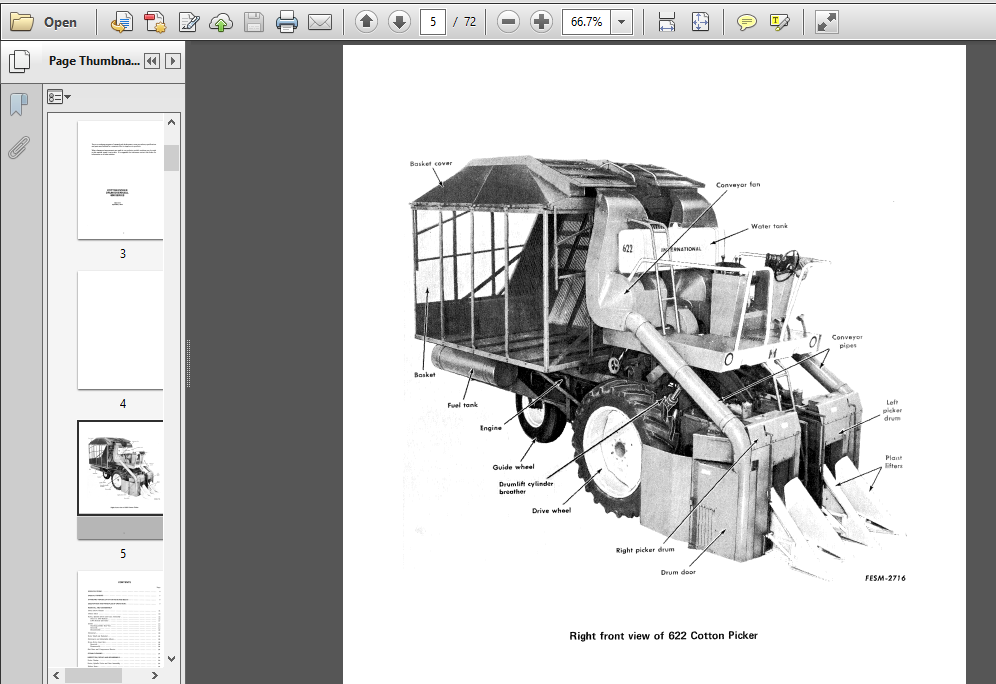996x684 pixels.
Task: Click the 'Water tank' label
Action: [769, 226]
